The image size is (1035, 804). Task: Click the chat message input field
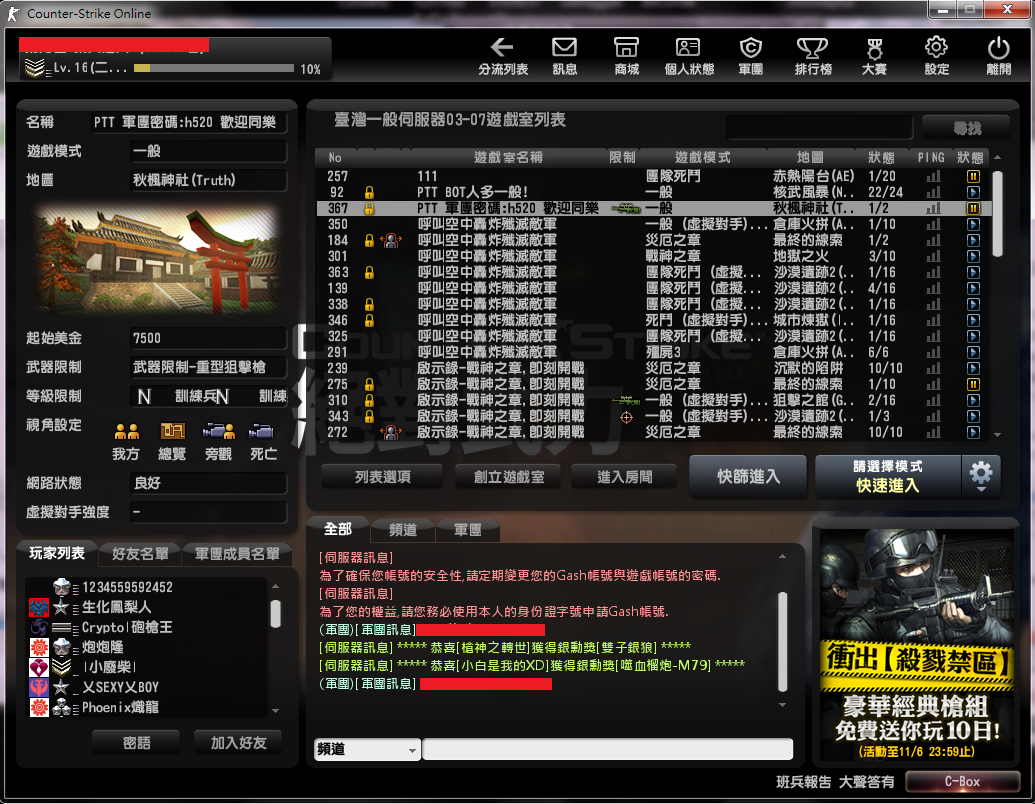pyautogui.click(x=607, y=749)
